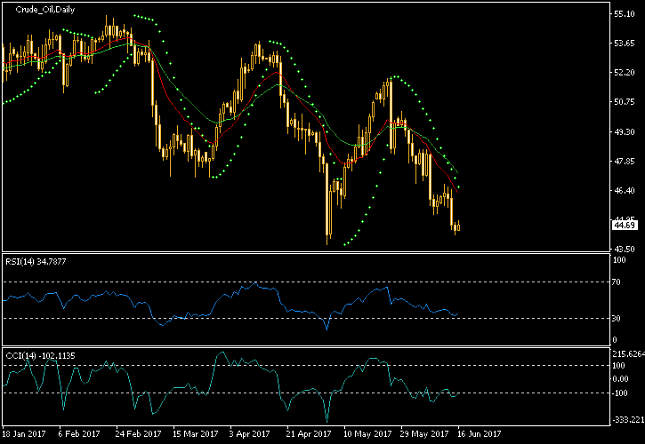Screen dimensions: 645x444
Task: Click the CCI 0.00 scale label
Action: (x=620, y=379)
